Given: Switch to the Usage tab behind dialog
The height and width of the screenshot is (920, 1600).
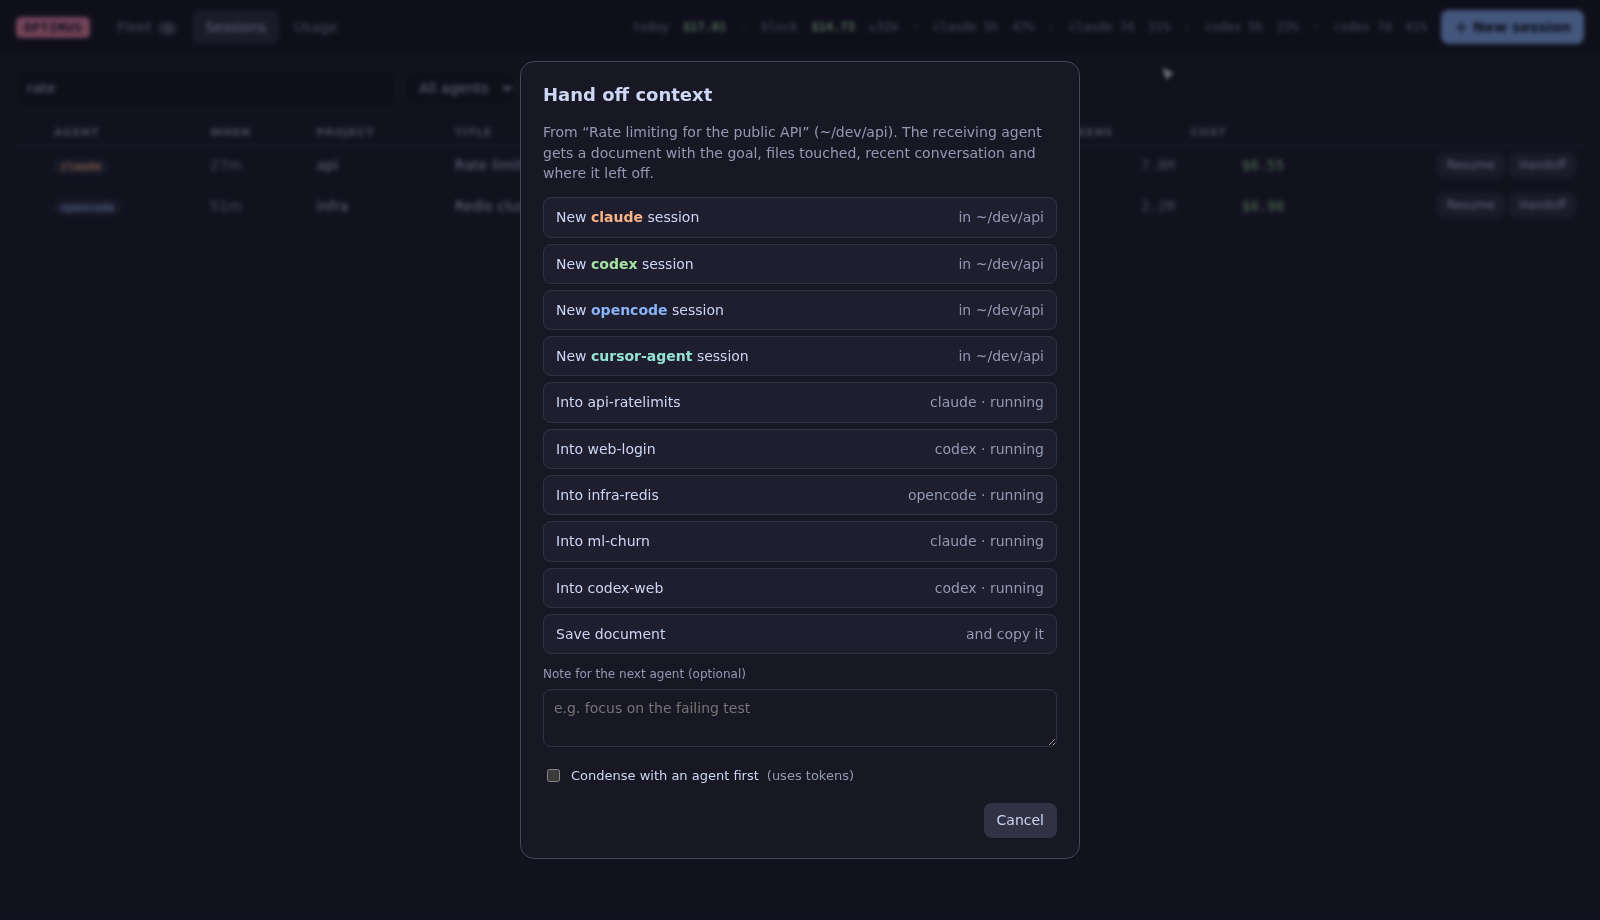Looking at the screenshot, I should coord(316,27).
